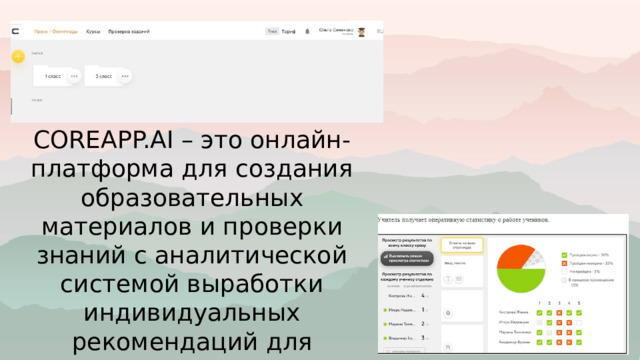This screenshot has height=360, width=640.
Task: Click the T text icon in the text input card
Action: pos(448,279)
